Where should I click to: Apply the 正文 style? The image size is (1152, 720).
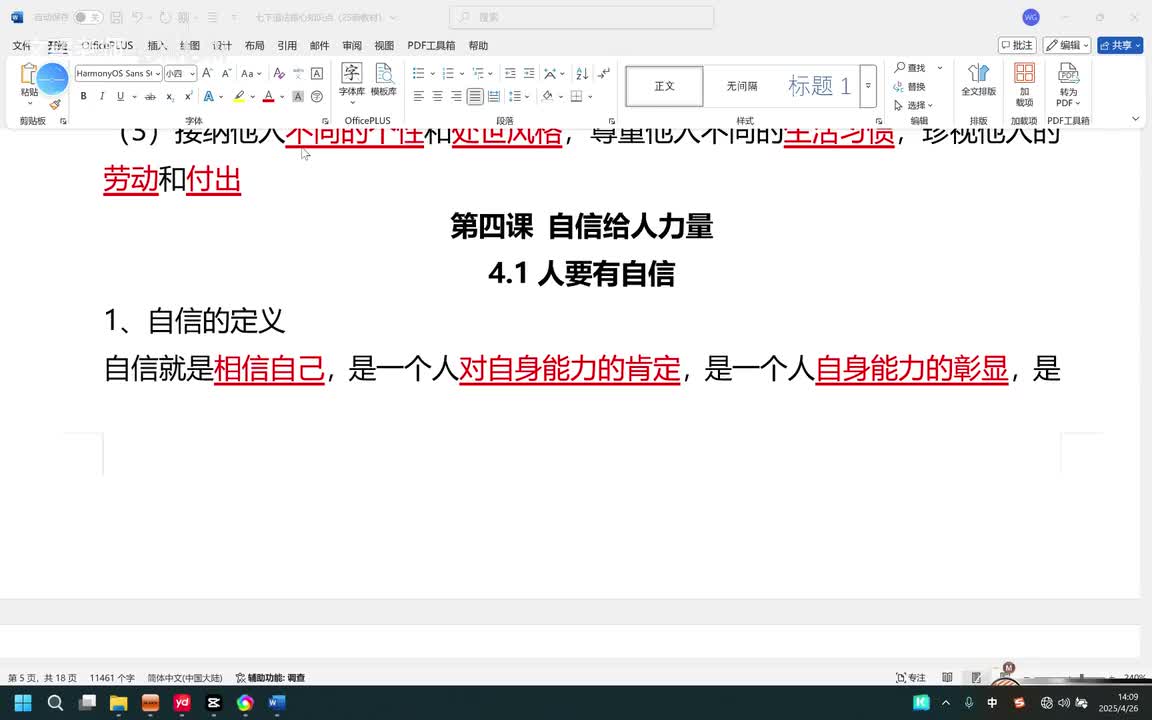[664, 86]
